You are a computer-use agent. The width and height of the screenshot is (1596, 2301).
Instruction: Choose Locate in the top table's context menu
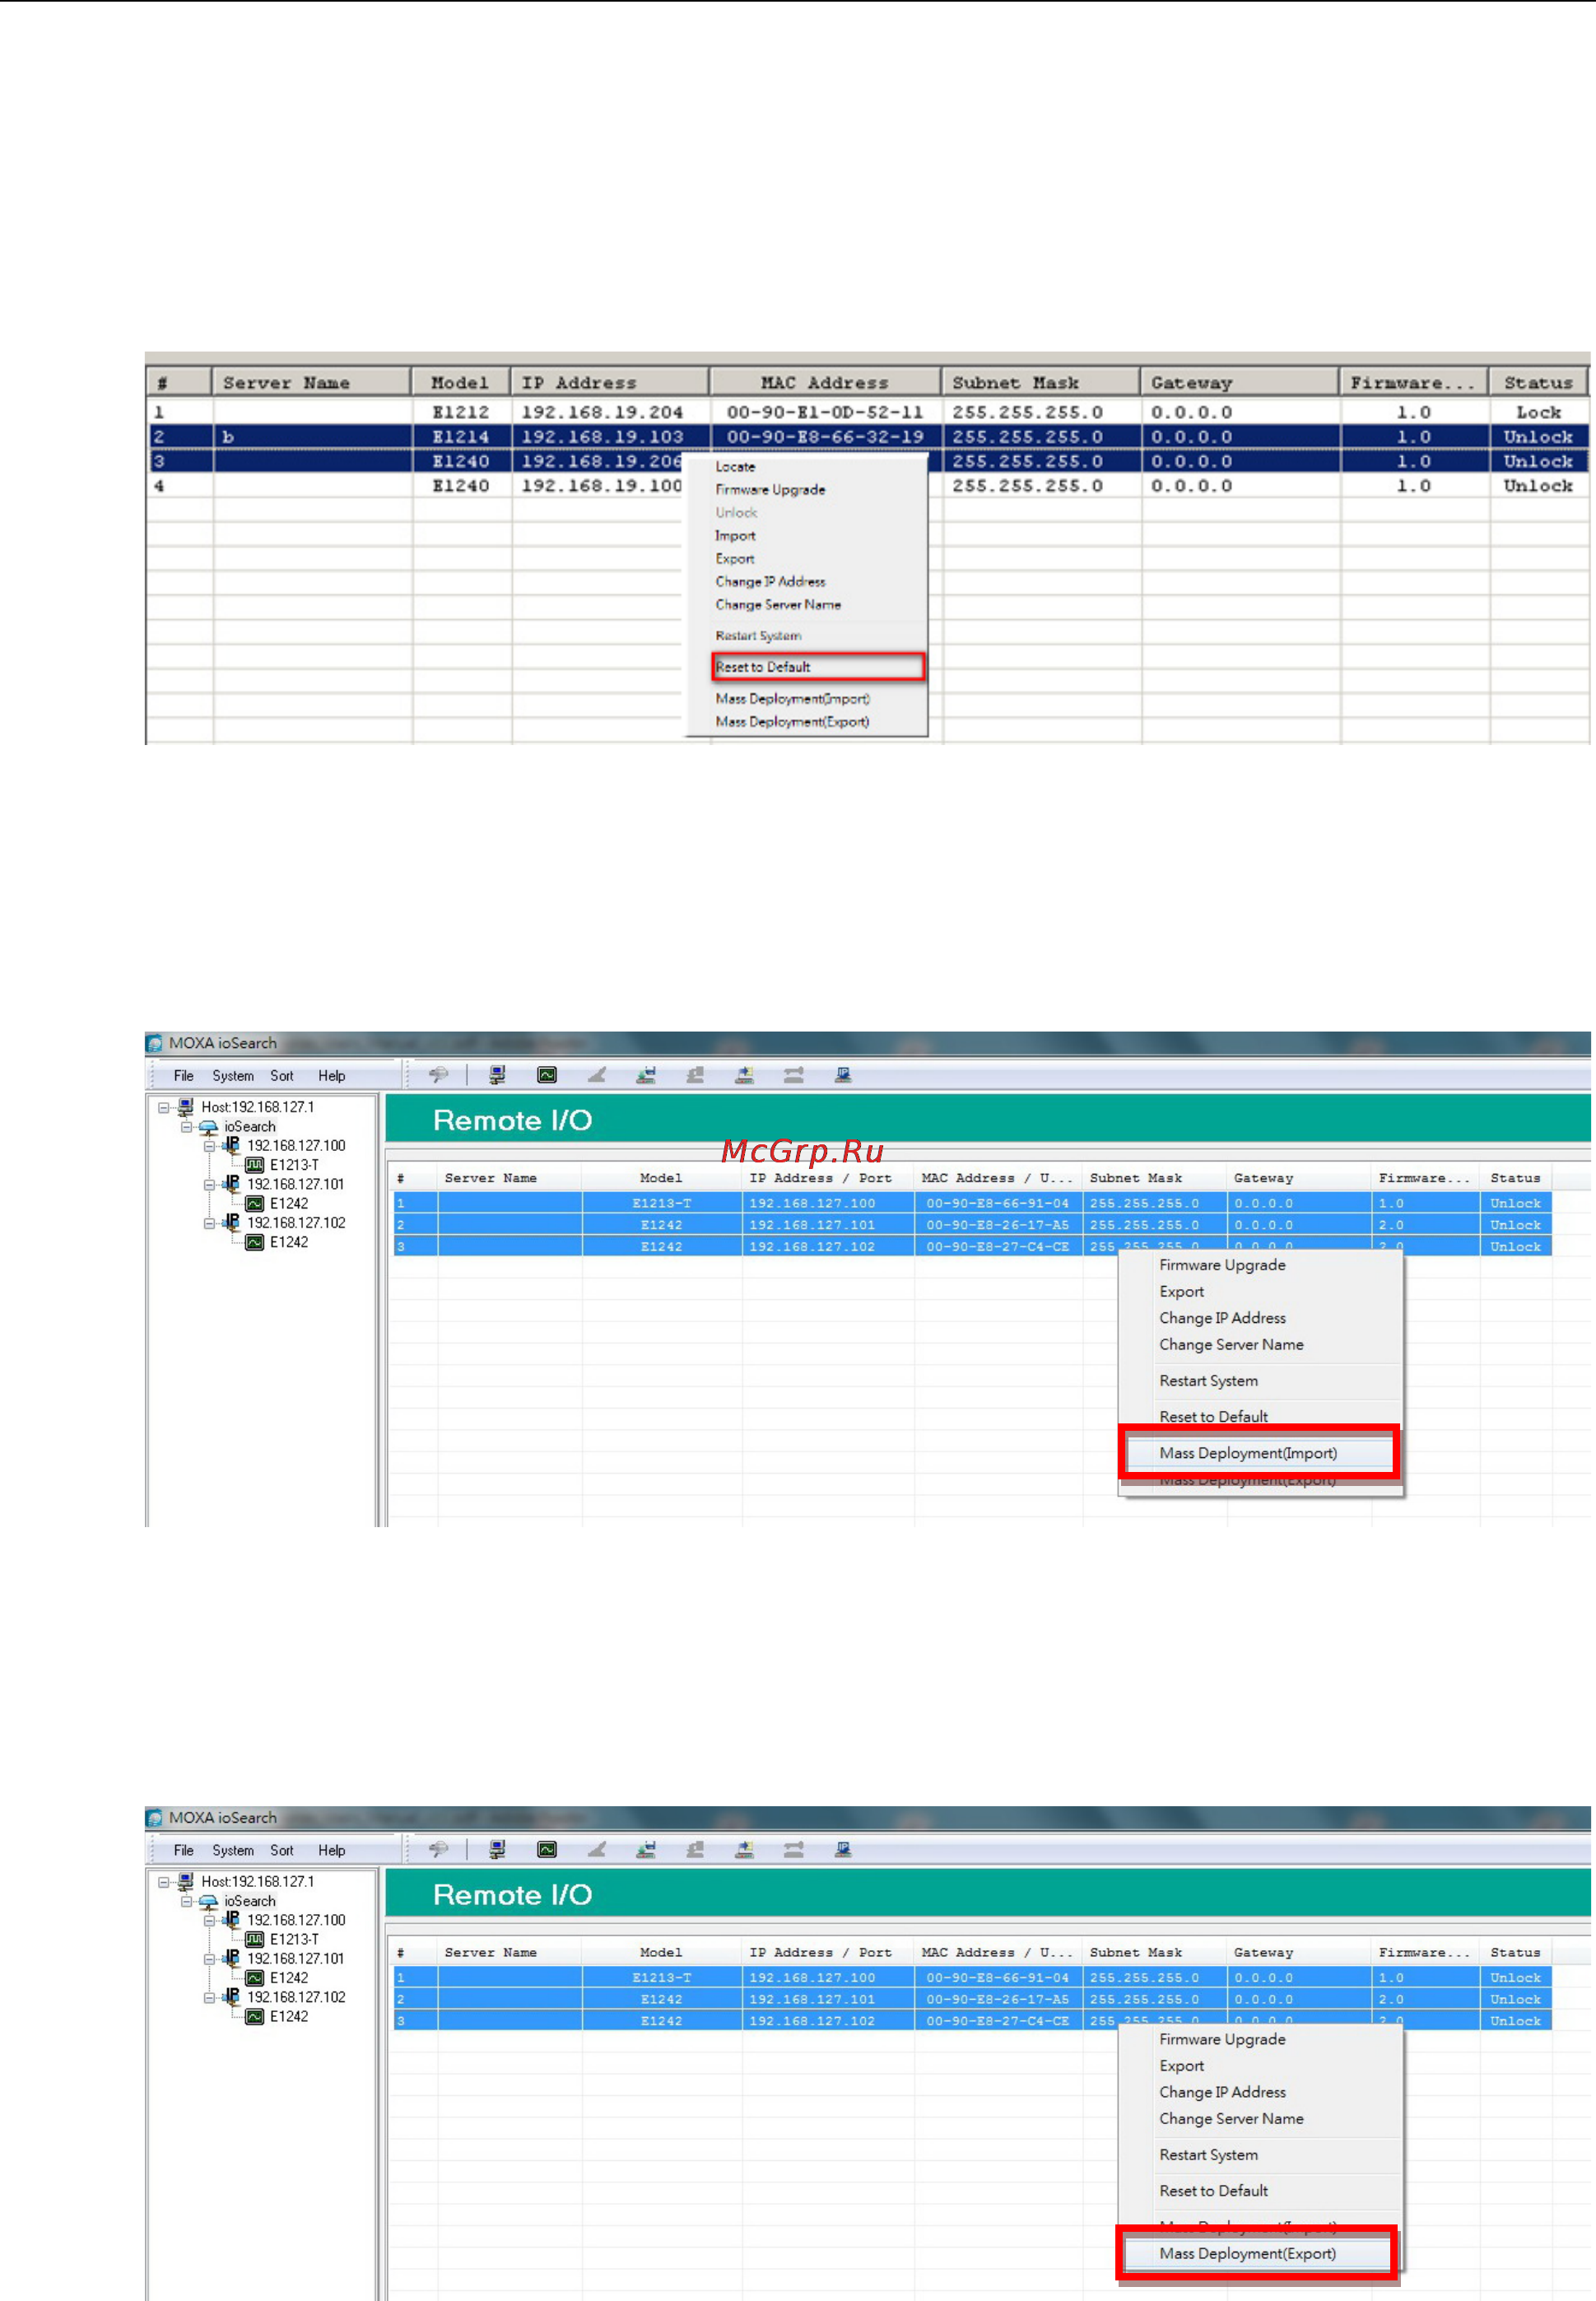735,467
